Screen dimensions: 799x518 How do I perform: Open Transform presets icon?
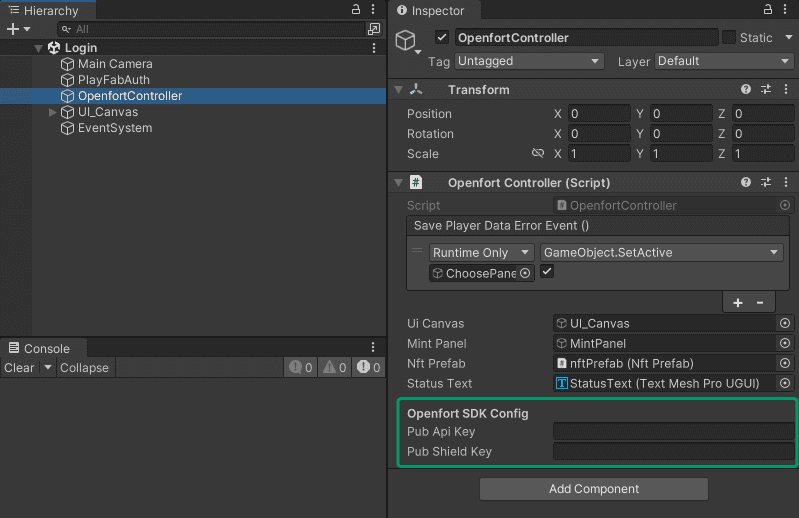(x=766, y=90)
